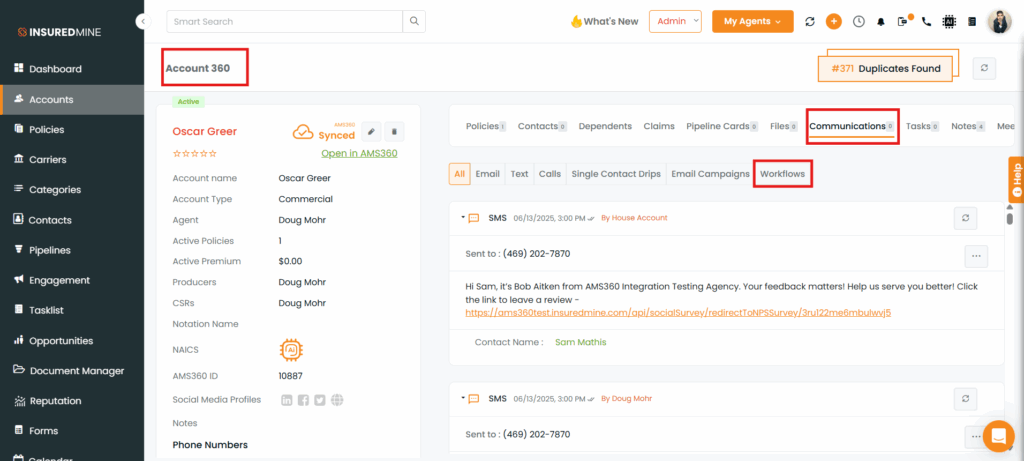Open the user profile avatar
This screenshot has height=461, width=1024.
999,22
